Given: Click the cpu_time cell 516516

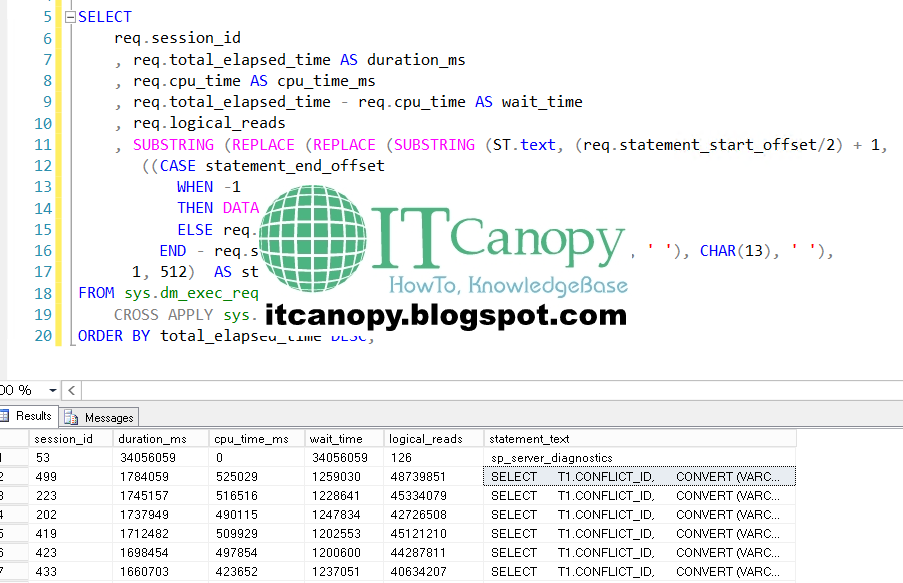Looking at the screenshot, I should click(257, 496).
